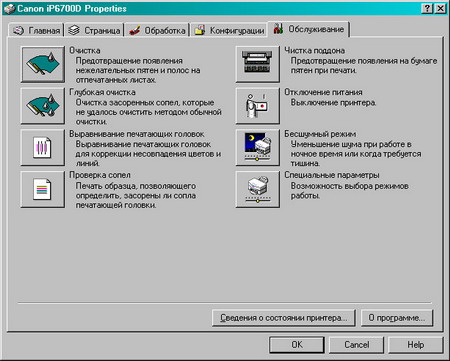Open the Обработка tab

tap(157, 30)
